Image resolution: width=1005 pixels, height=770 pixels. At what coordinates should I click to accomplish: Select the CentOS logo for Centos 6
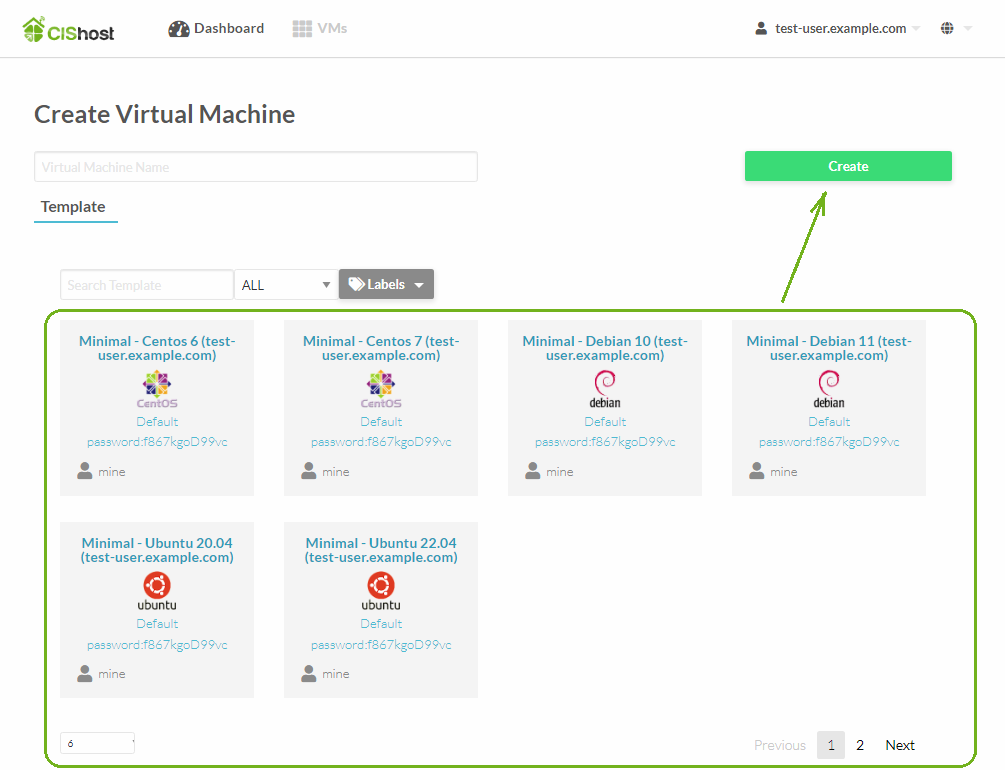157,389
